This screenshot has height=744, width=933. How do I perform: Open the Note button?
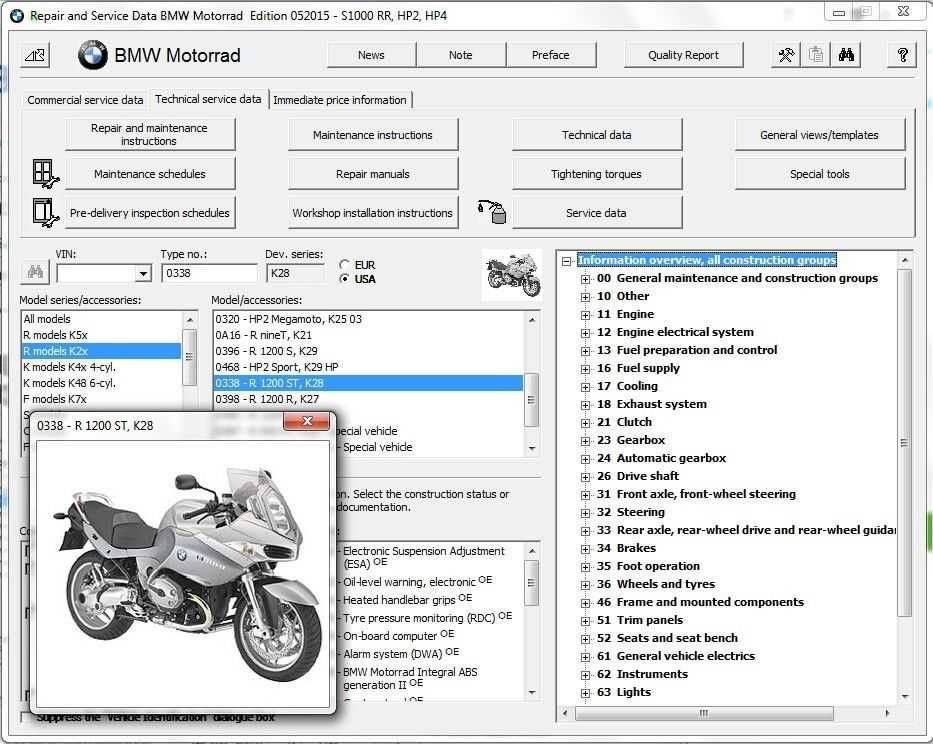(x=461, y=55)
